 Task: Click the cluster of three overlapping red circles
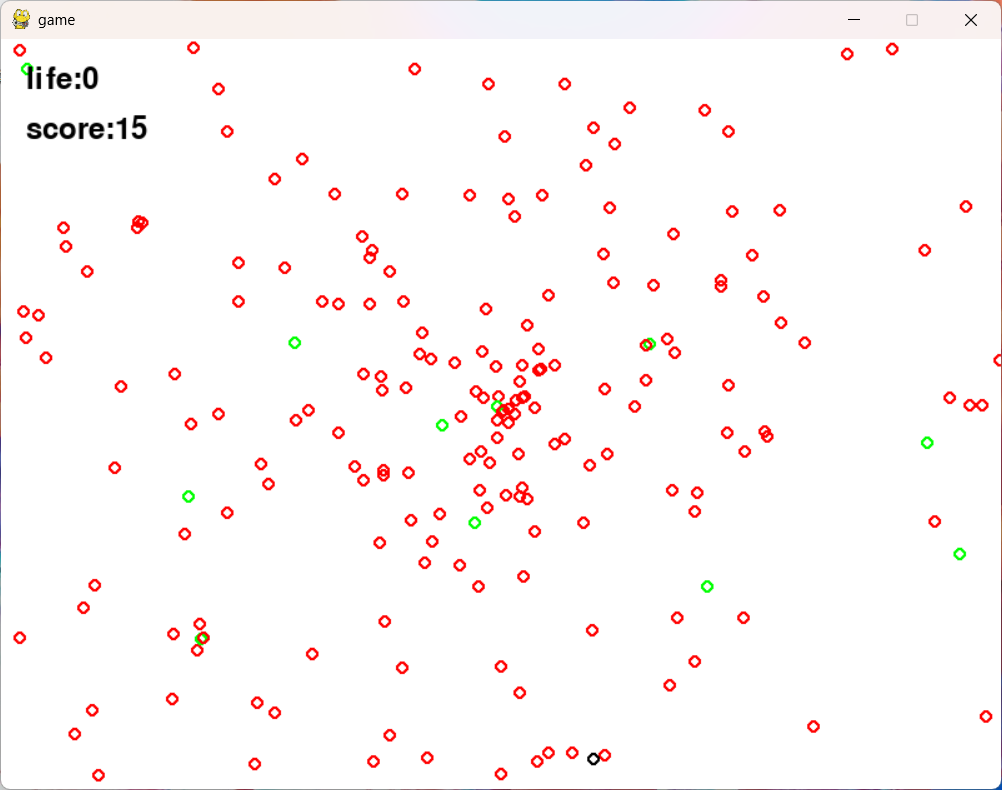tap(139, 224)
